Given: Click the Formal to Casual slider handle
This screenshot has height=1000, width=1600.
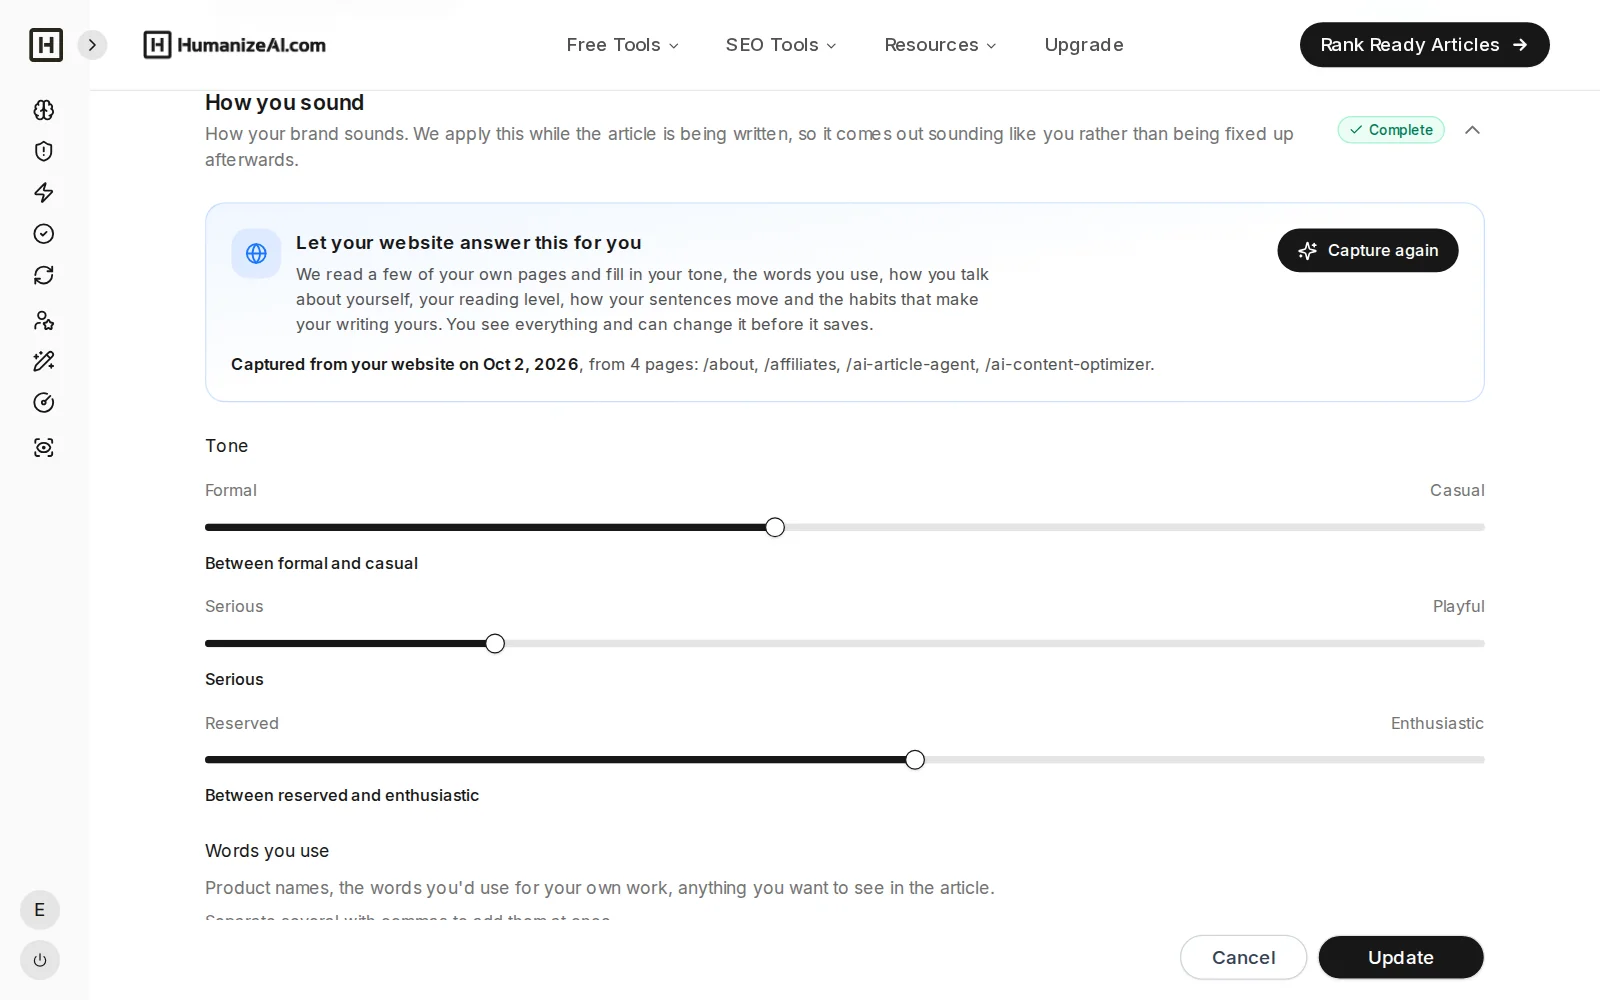Looking at the screenshot, I should click(775, 527).
